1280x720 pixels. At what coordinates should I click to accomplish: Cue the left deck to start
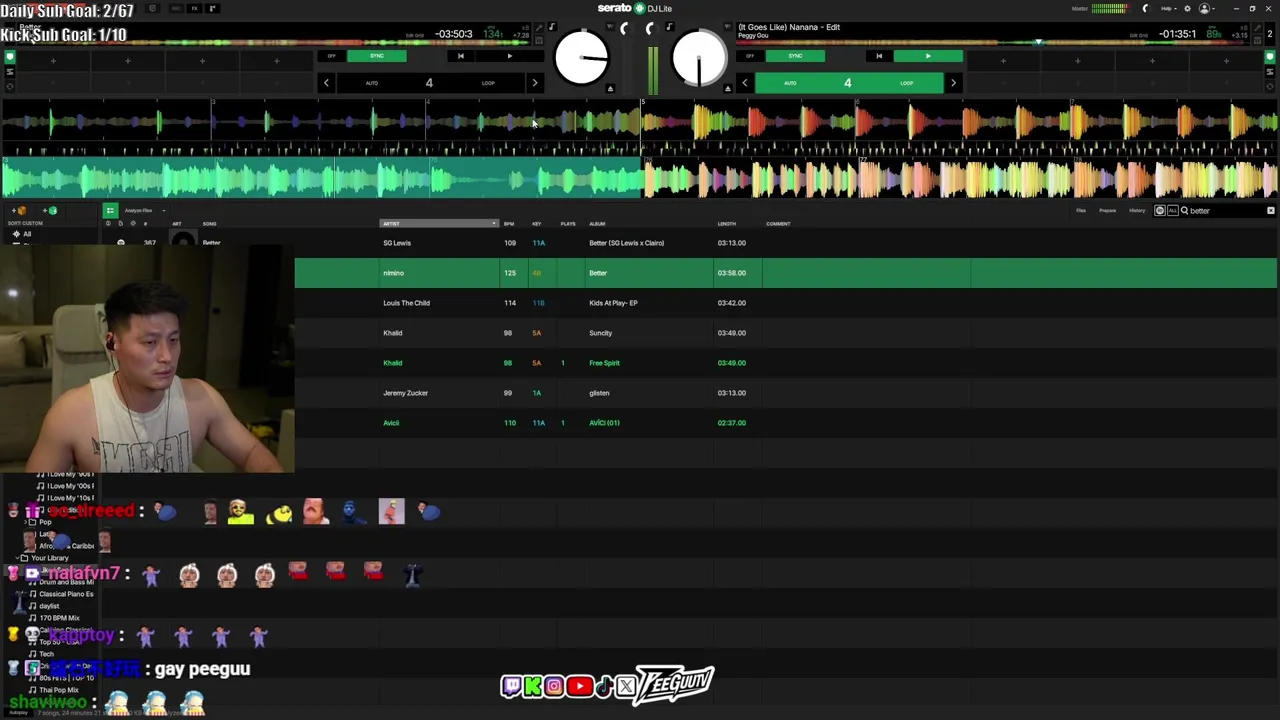[x=460, y=56]
